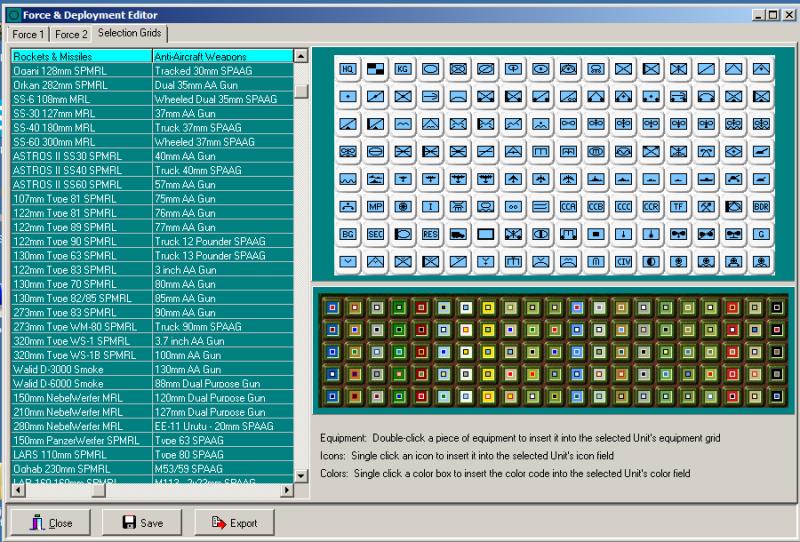Select the CCC unit icon
Image resolution: width=800 pixels, height=542 pixels.
[x=623, y=207]
